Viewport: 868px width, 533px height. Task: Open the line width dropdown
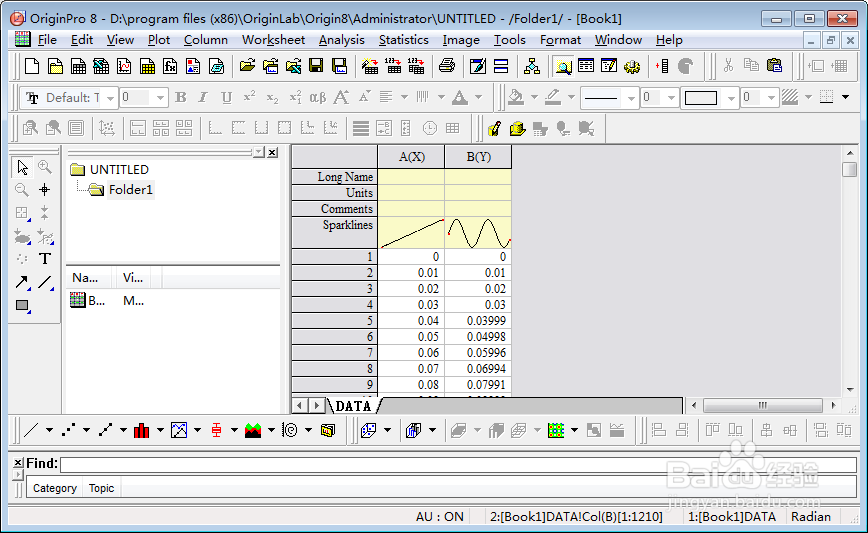point(671,98)
